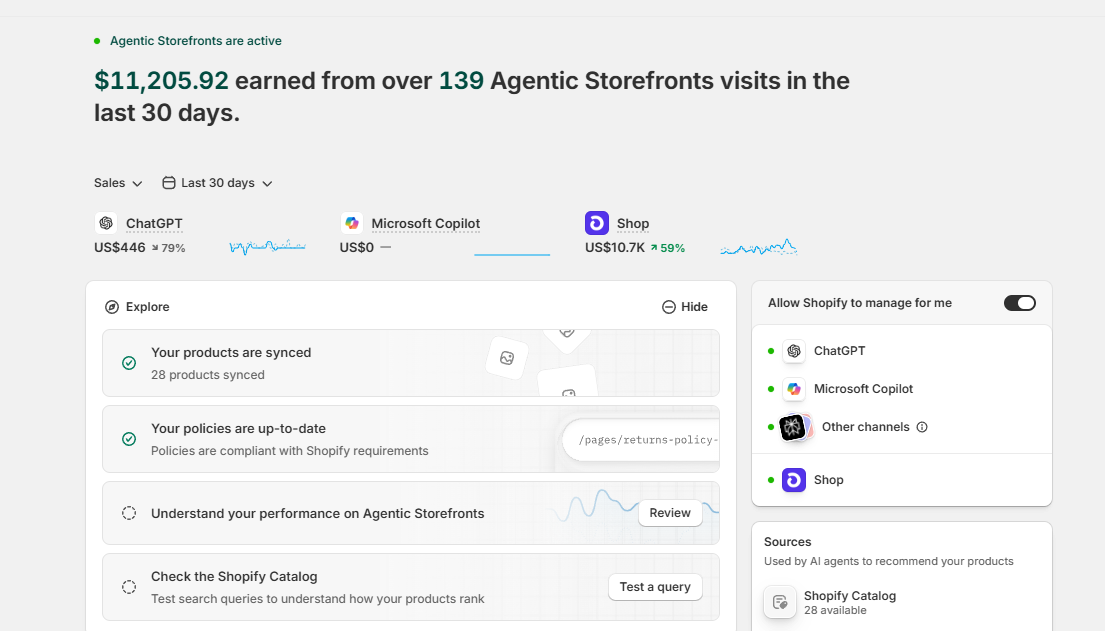
Task: Click the ChatGPT sales sparkline chart
Action: 267,247
